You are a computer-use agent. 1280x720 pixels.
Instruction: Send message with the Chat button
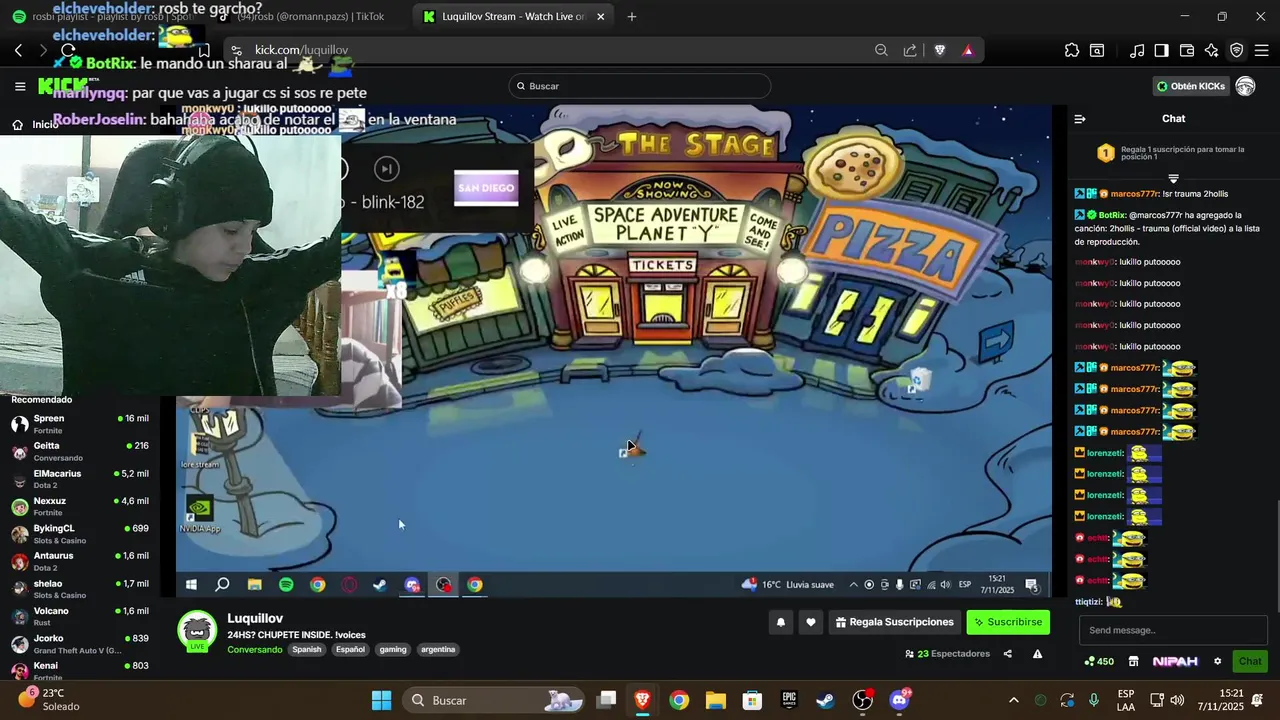click(x=1250, y=661)
